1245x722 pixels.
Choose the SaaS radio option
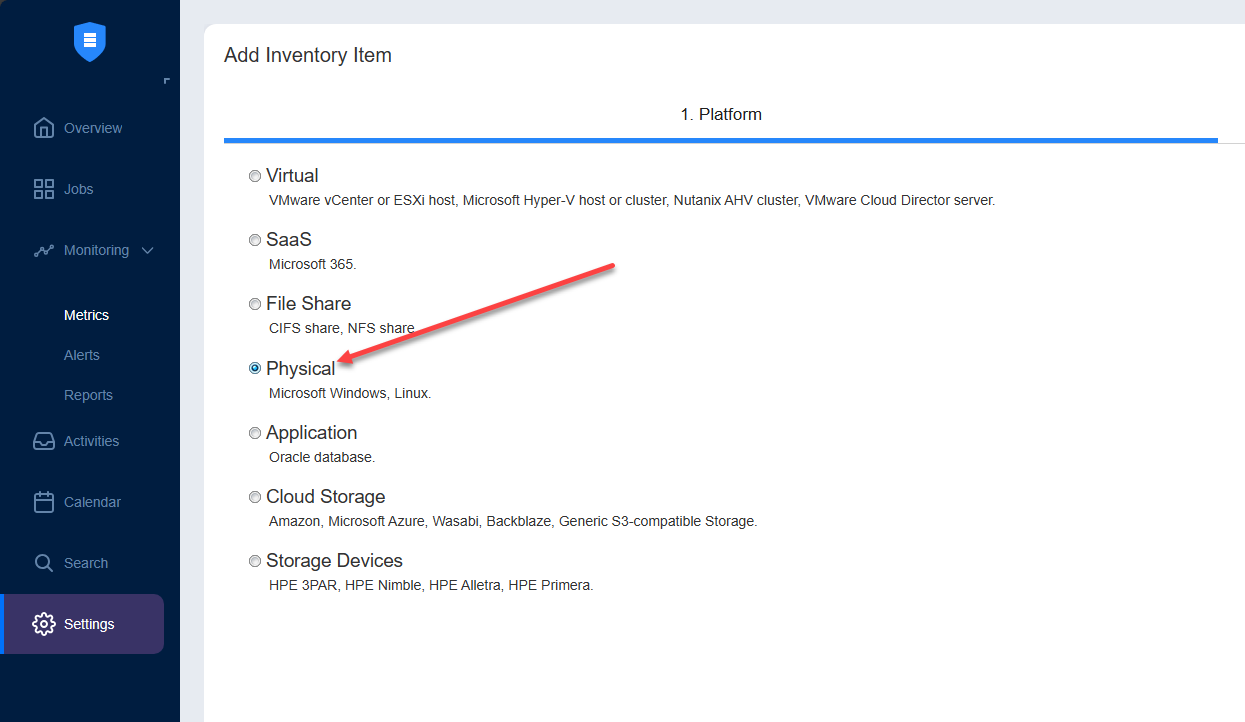tap(255, 240)
